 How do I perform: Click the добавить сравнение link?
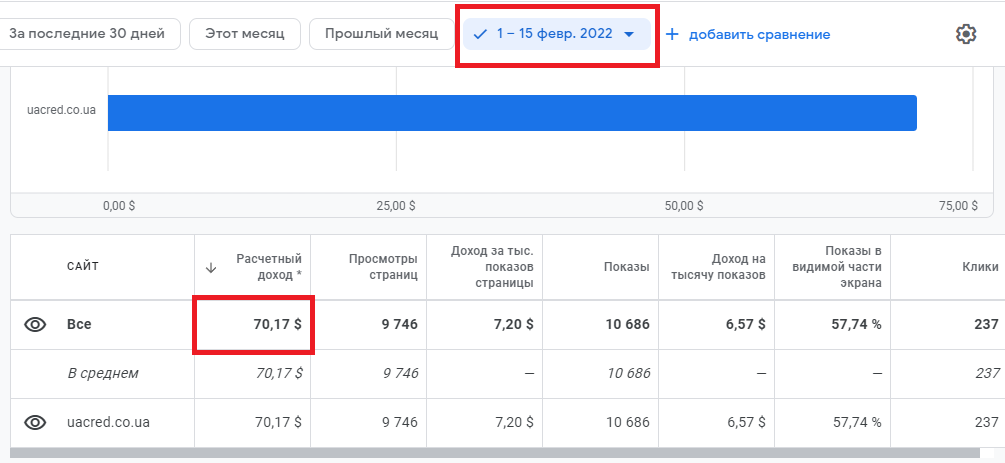(x=760, y=35)
